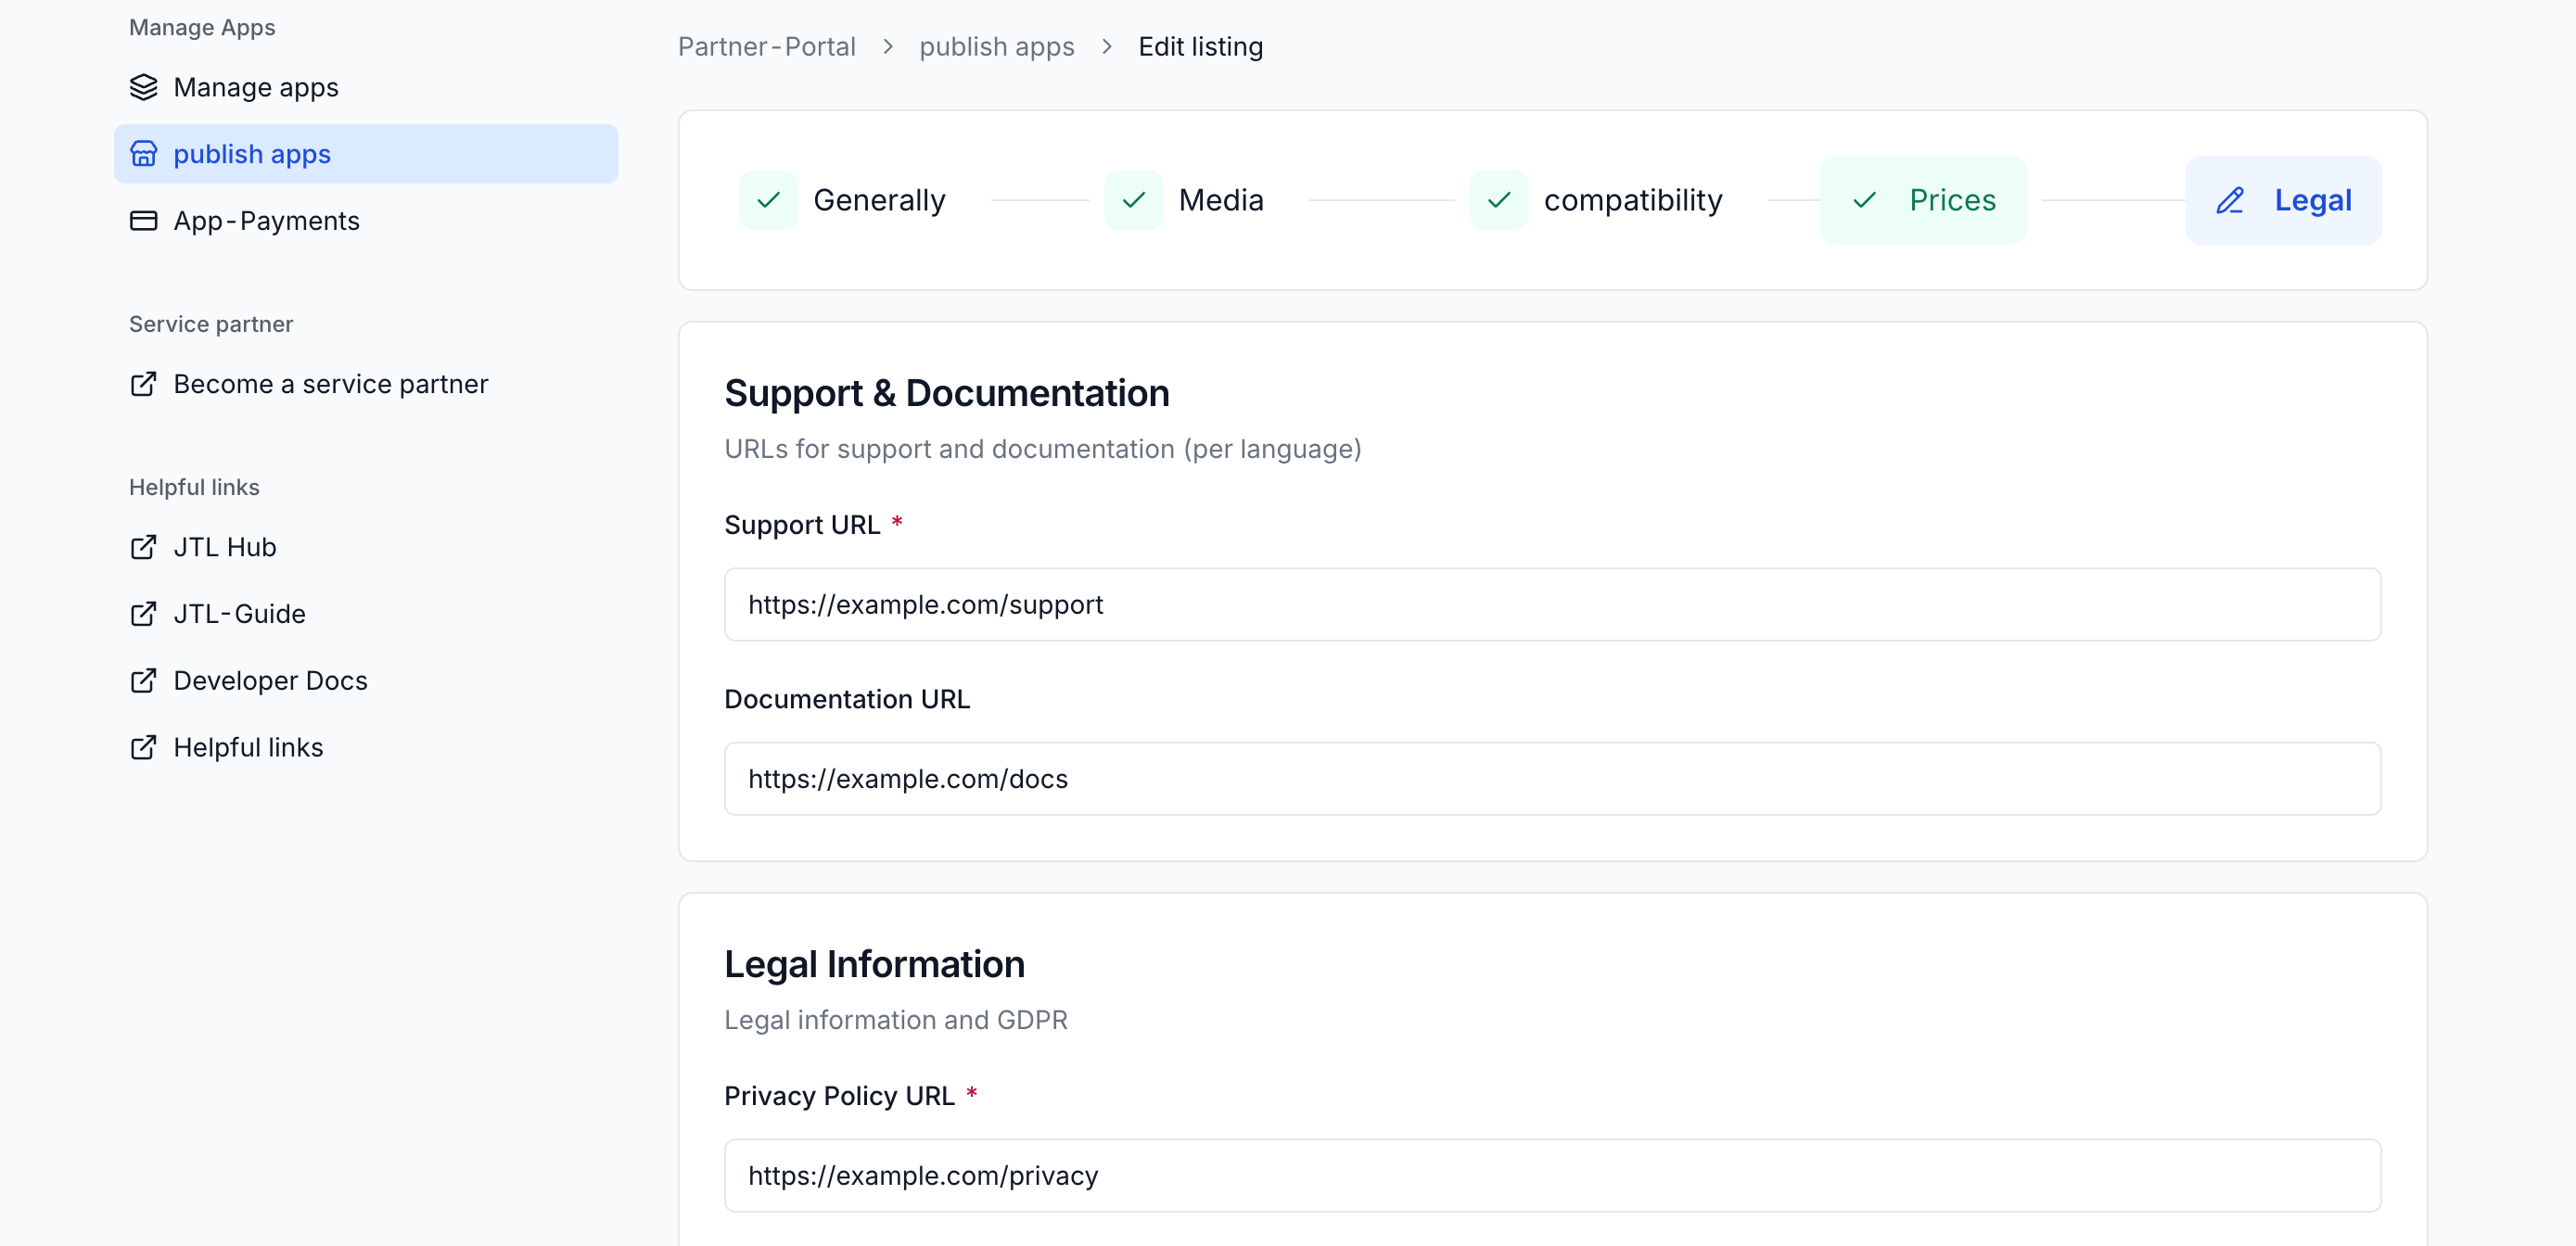Go to Partner-Portal breadcrumb
The height and width of the screenshot is (1246, 2576).
(x=766, y=47)
